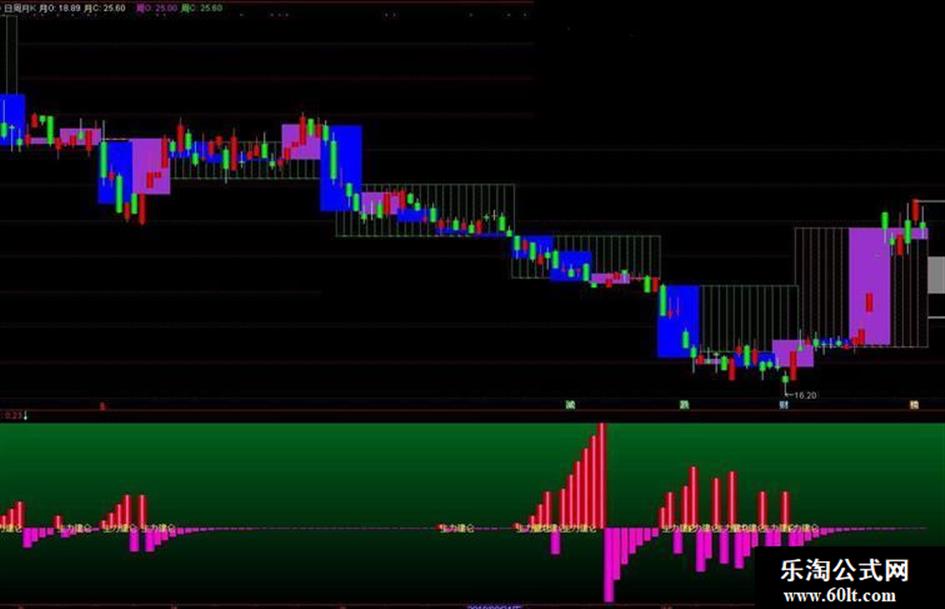Click the tallest red bar in the histogram

coord(601,476)
